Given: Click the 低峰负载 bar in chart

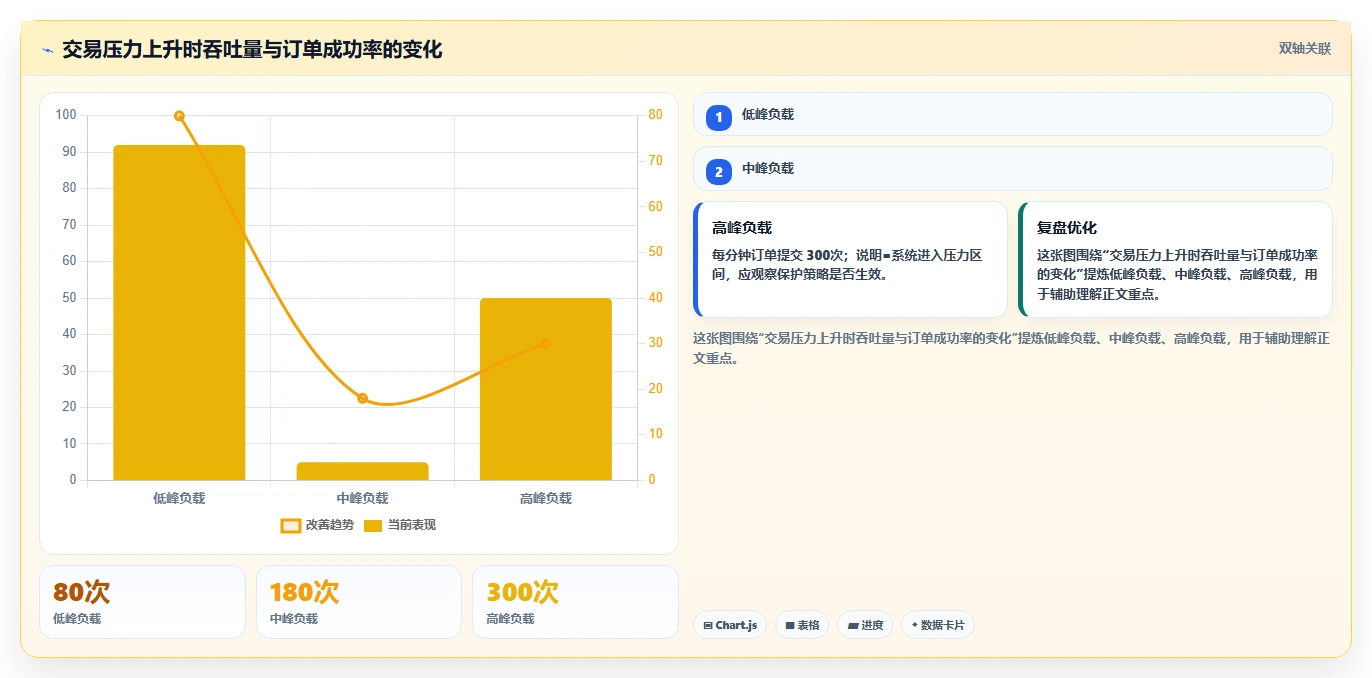Looking at the screenshot, I should coord(179,312).
